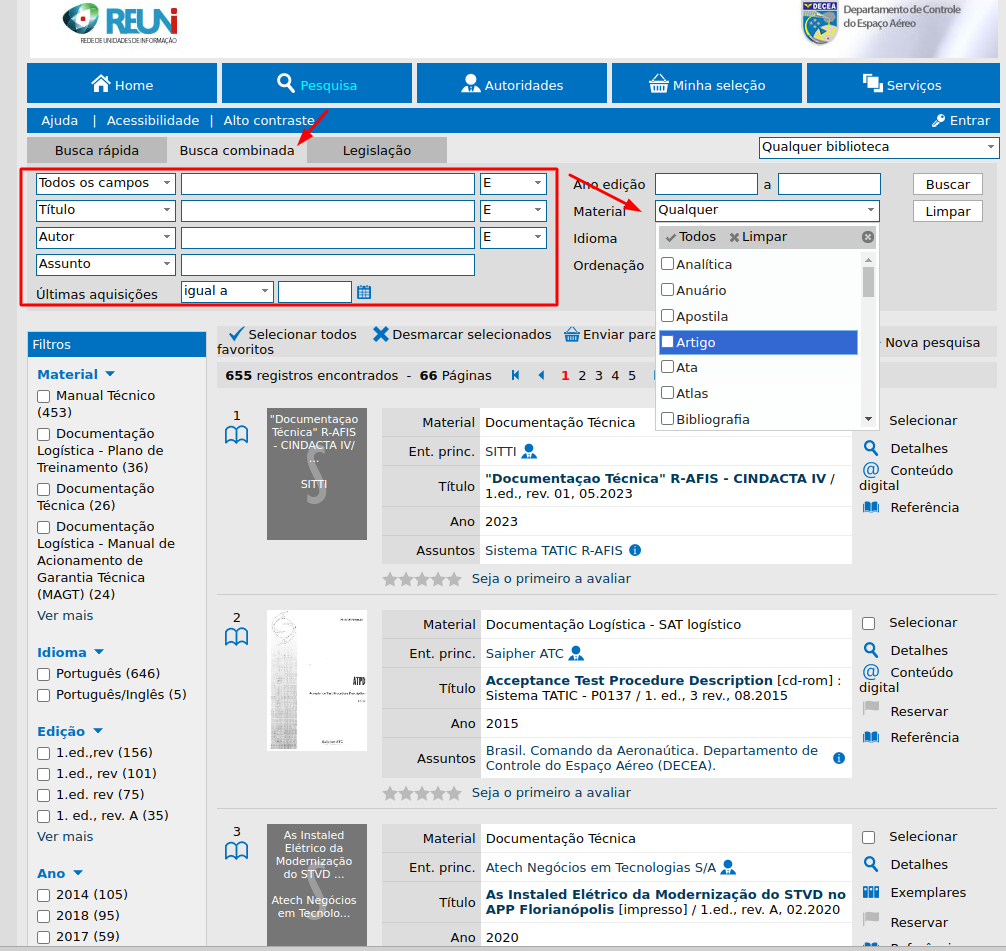Close the Material dropdown list
This screenshot has width=1006, height=951.
867,237
